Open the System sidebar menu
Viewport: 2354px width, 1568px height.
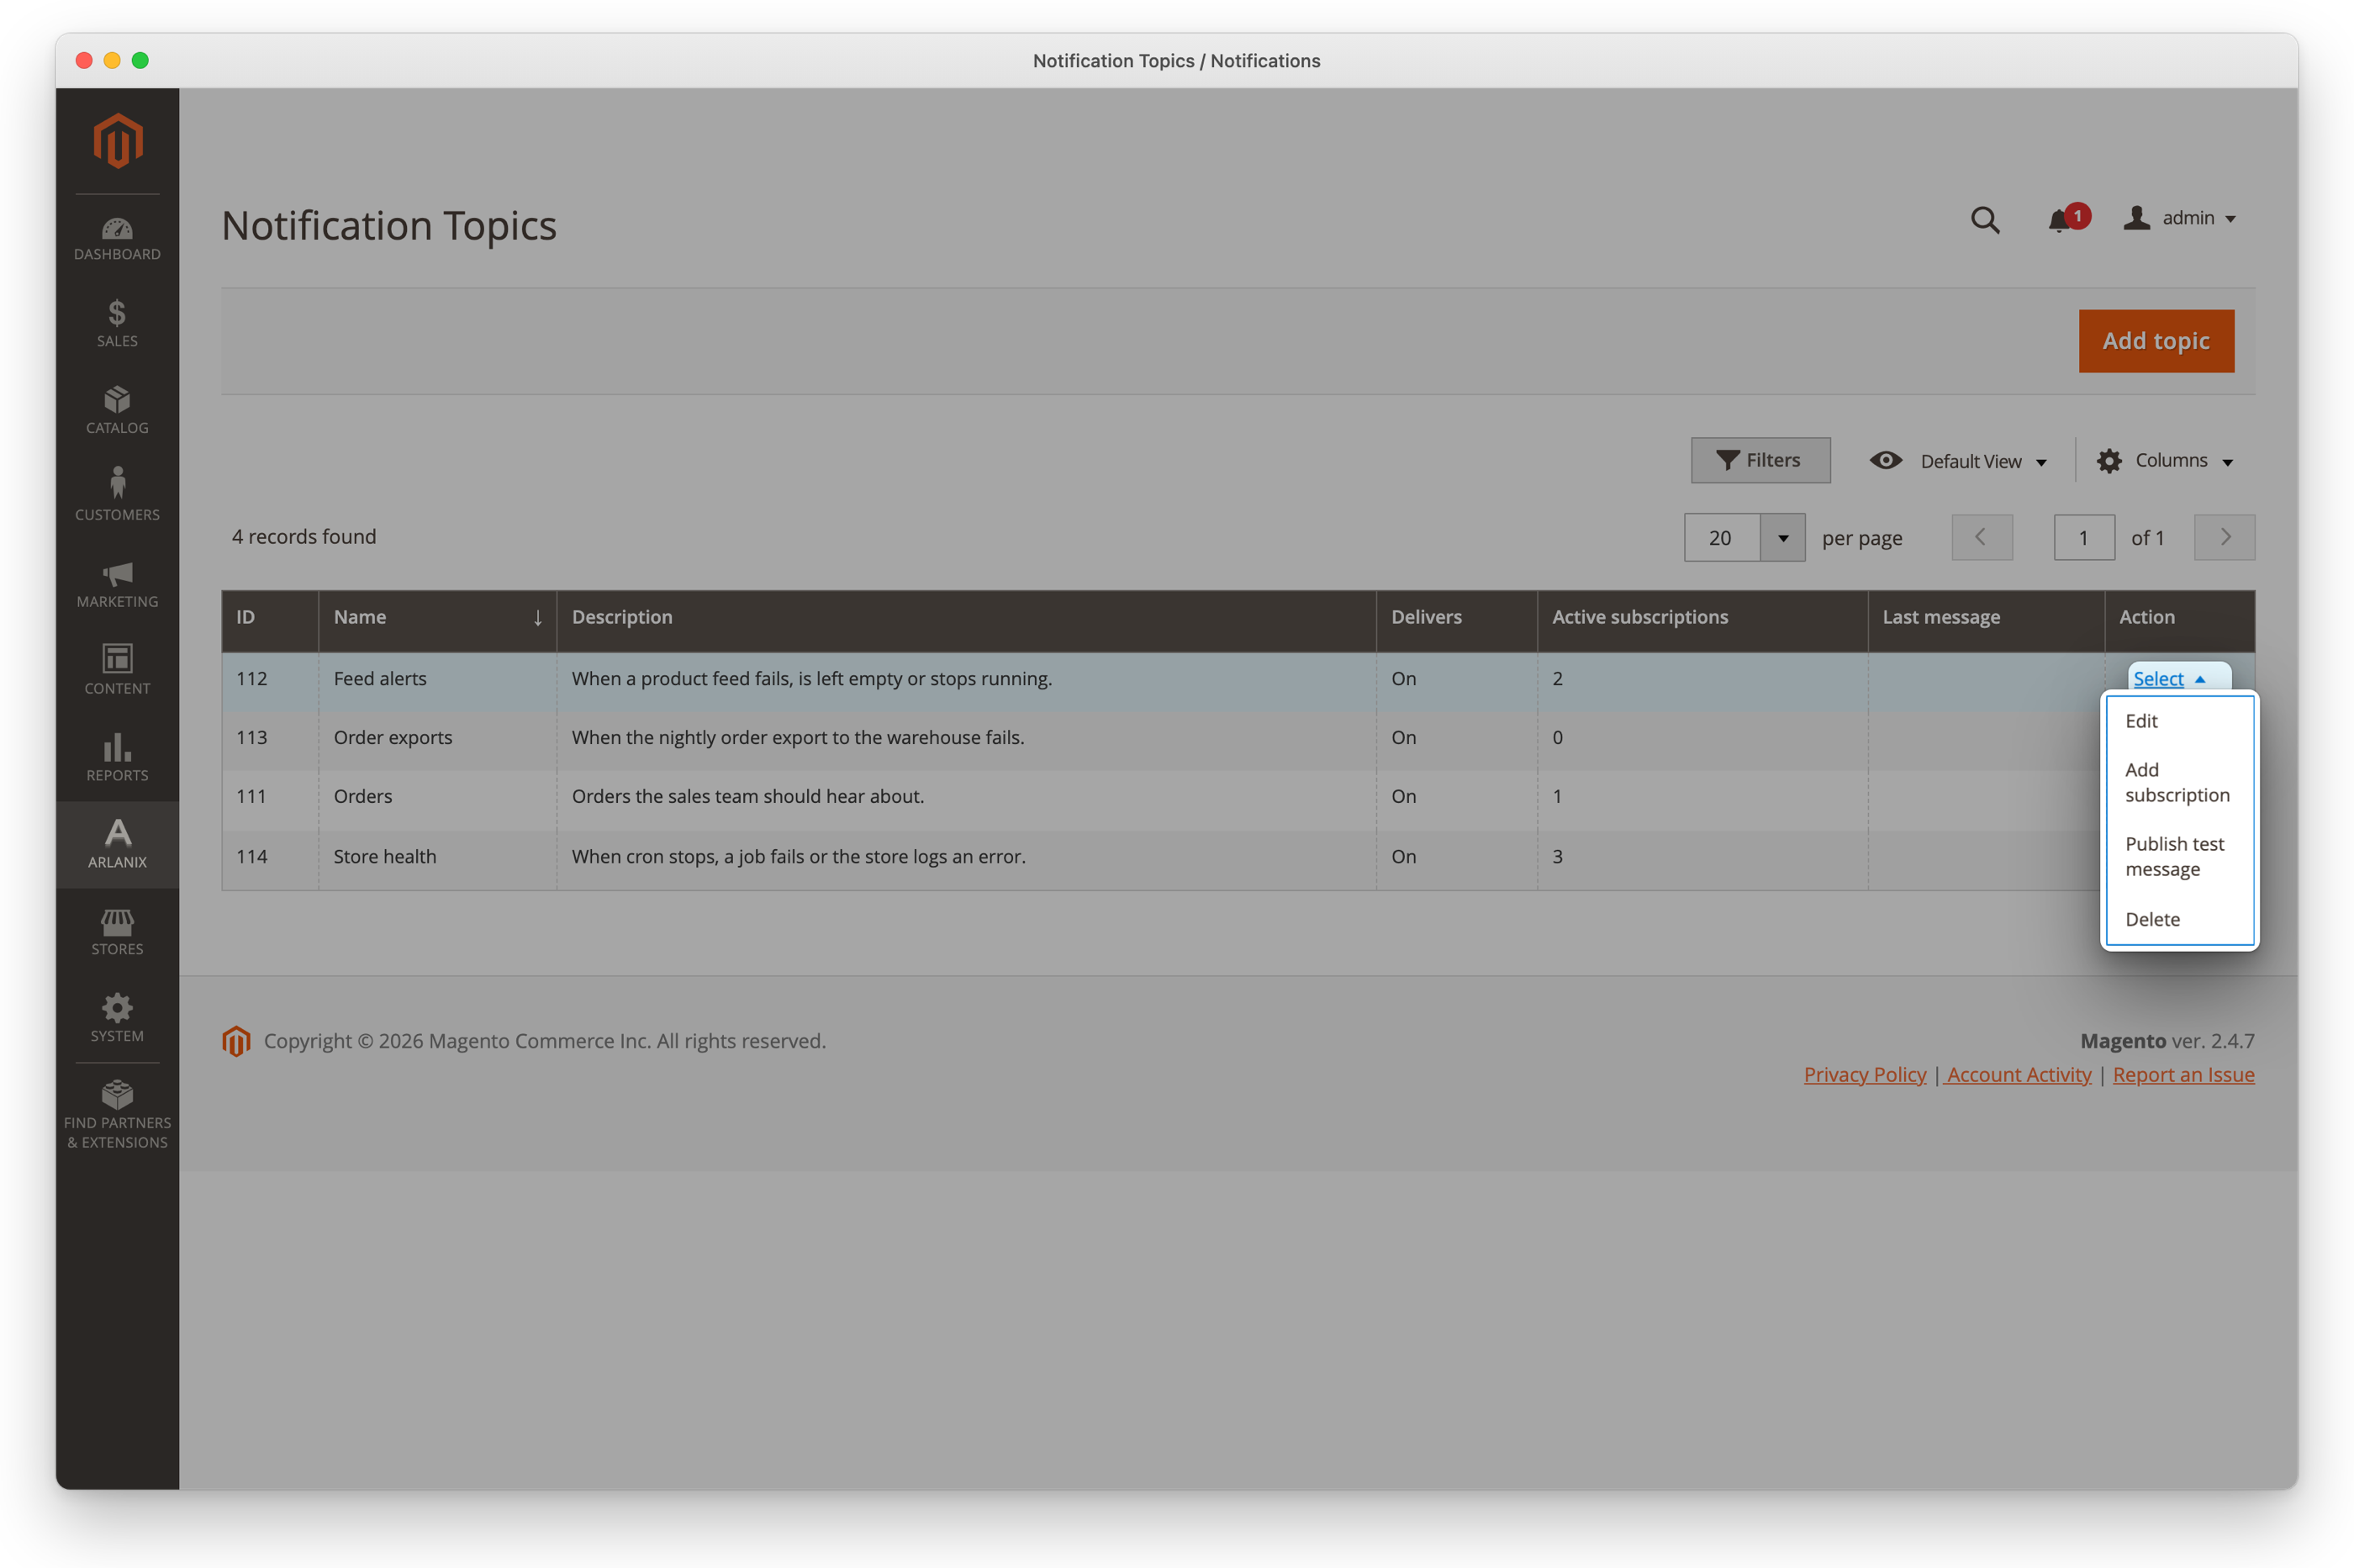click(117, 1019)
